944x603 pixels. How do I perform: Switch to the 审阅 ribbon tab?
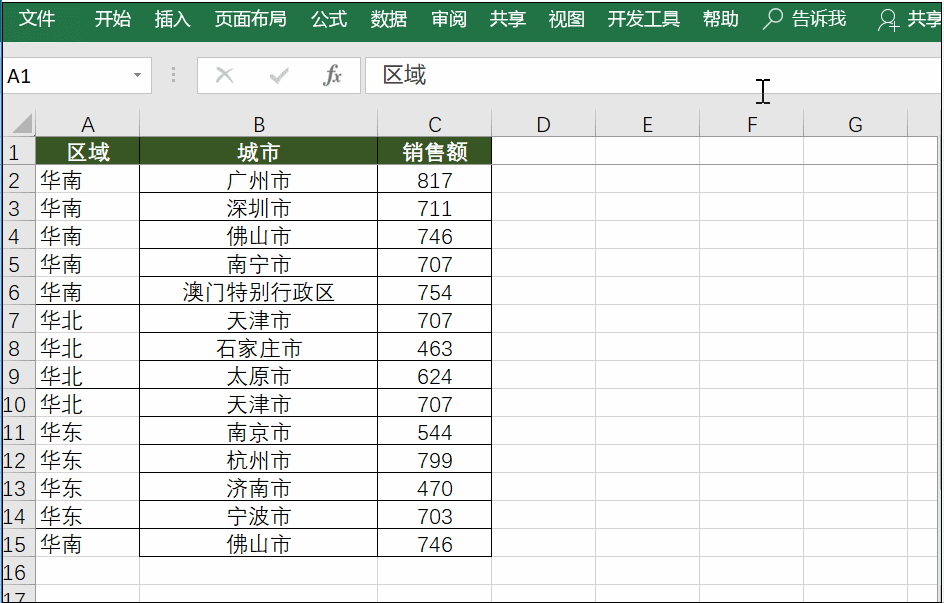(x=449, y=19)
